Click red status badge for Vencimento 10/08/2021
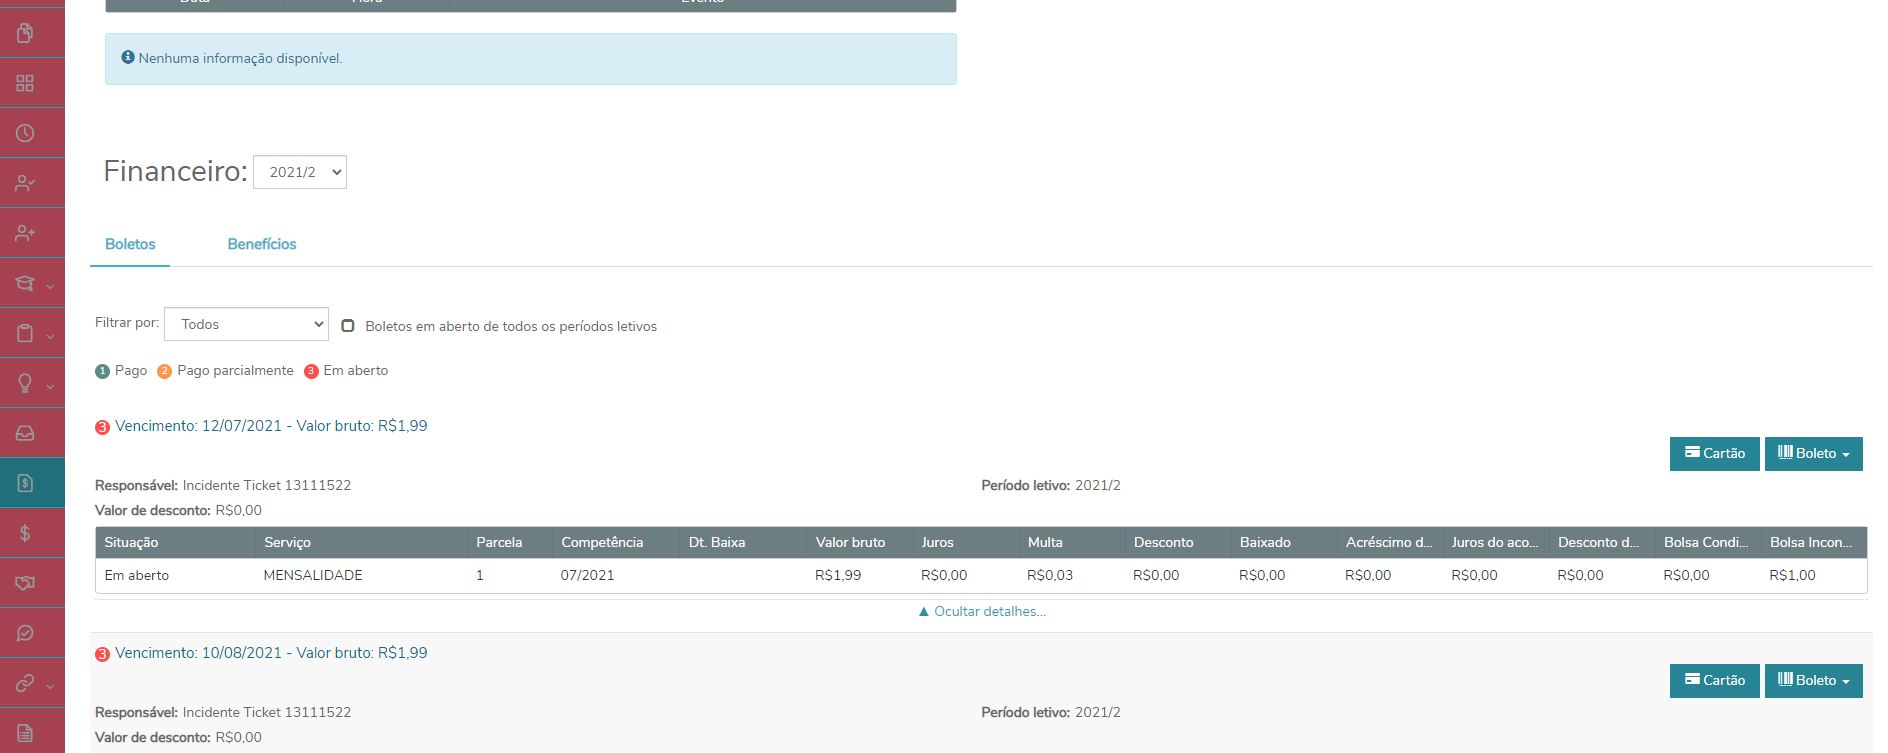The height and width of the screenshot is (753, 1888). [102, 654]
